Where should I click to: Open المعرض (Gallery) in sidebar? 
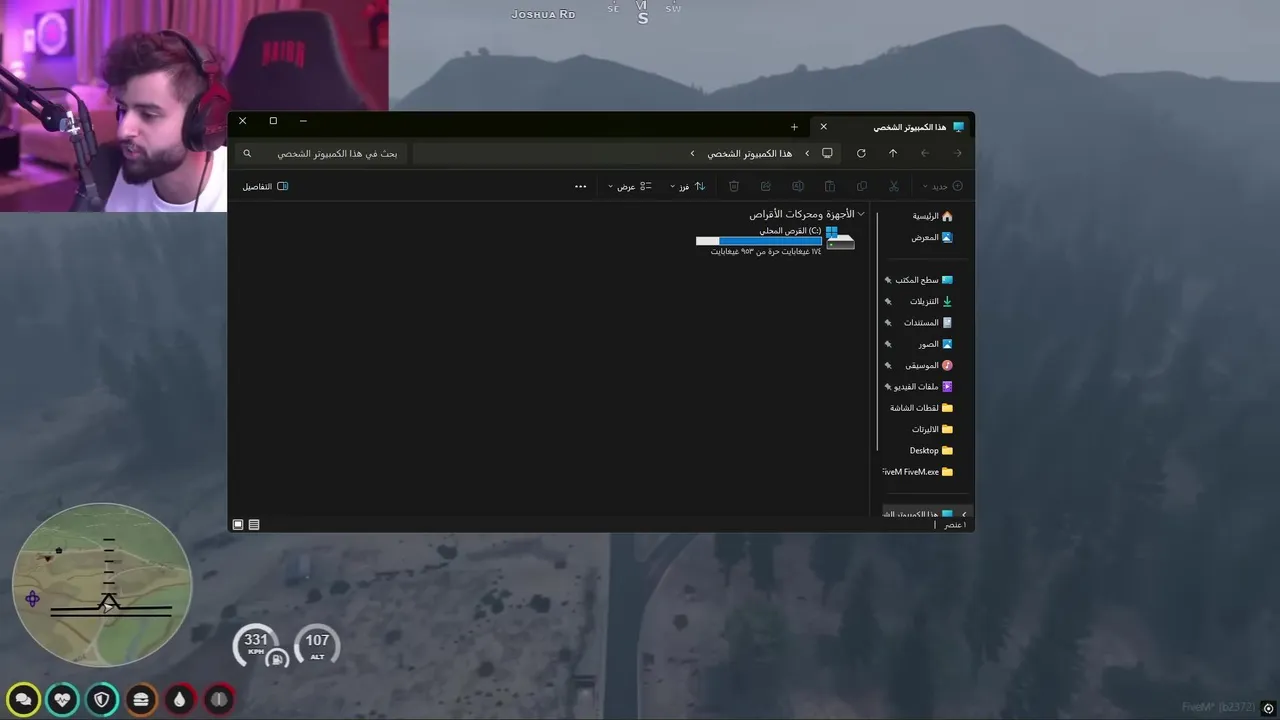pos(932,237)
